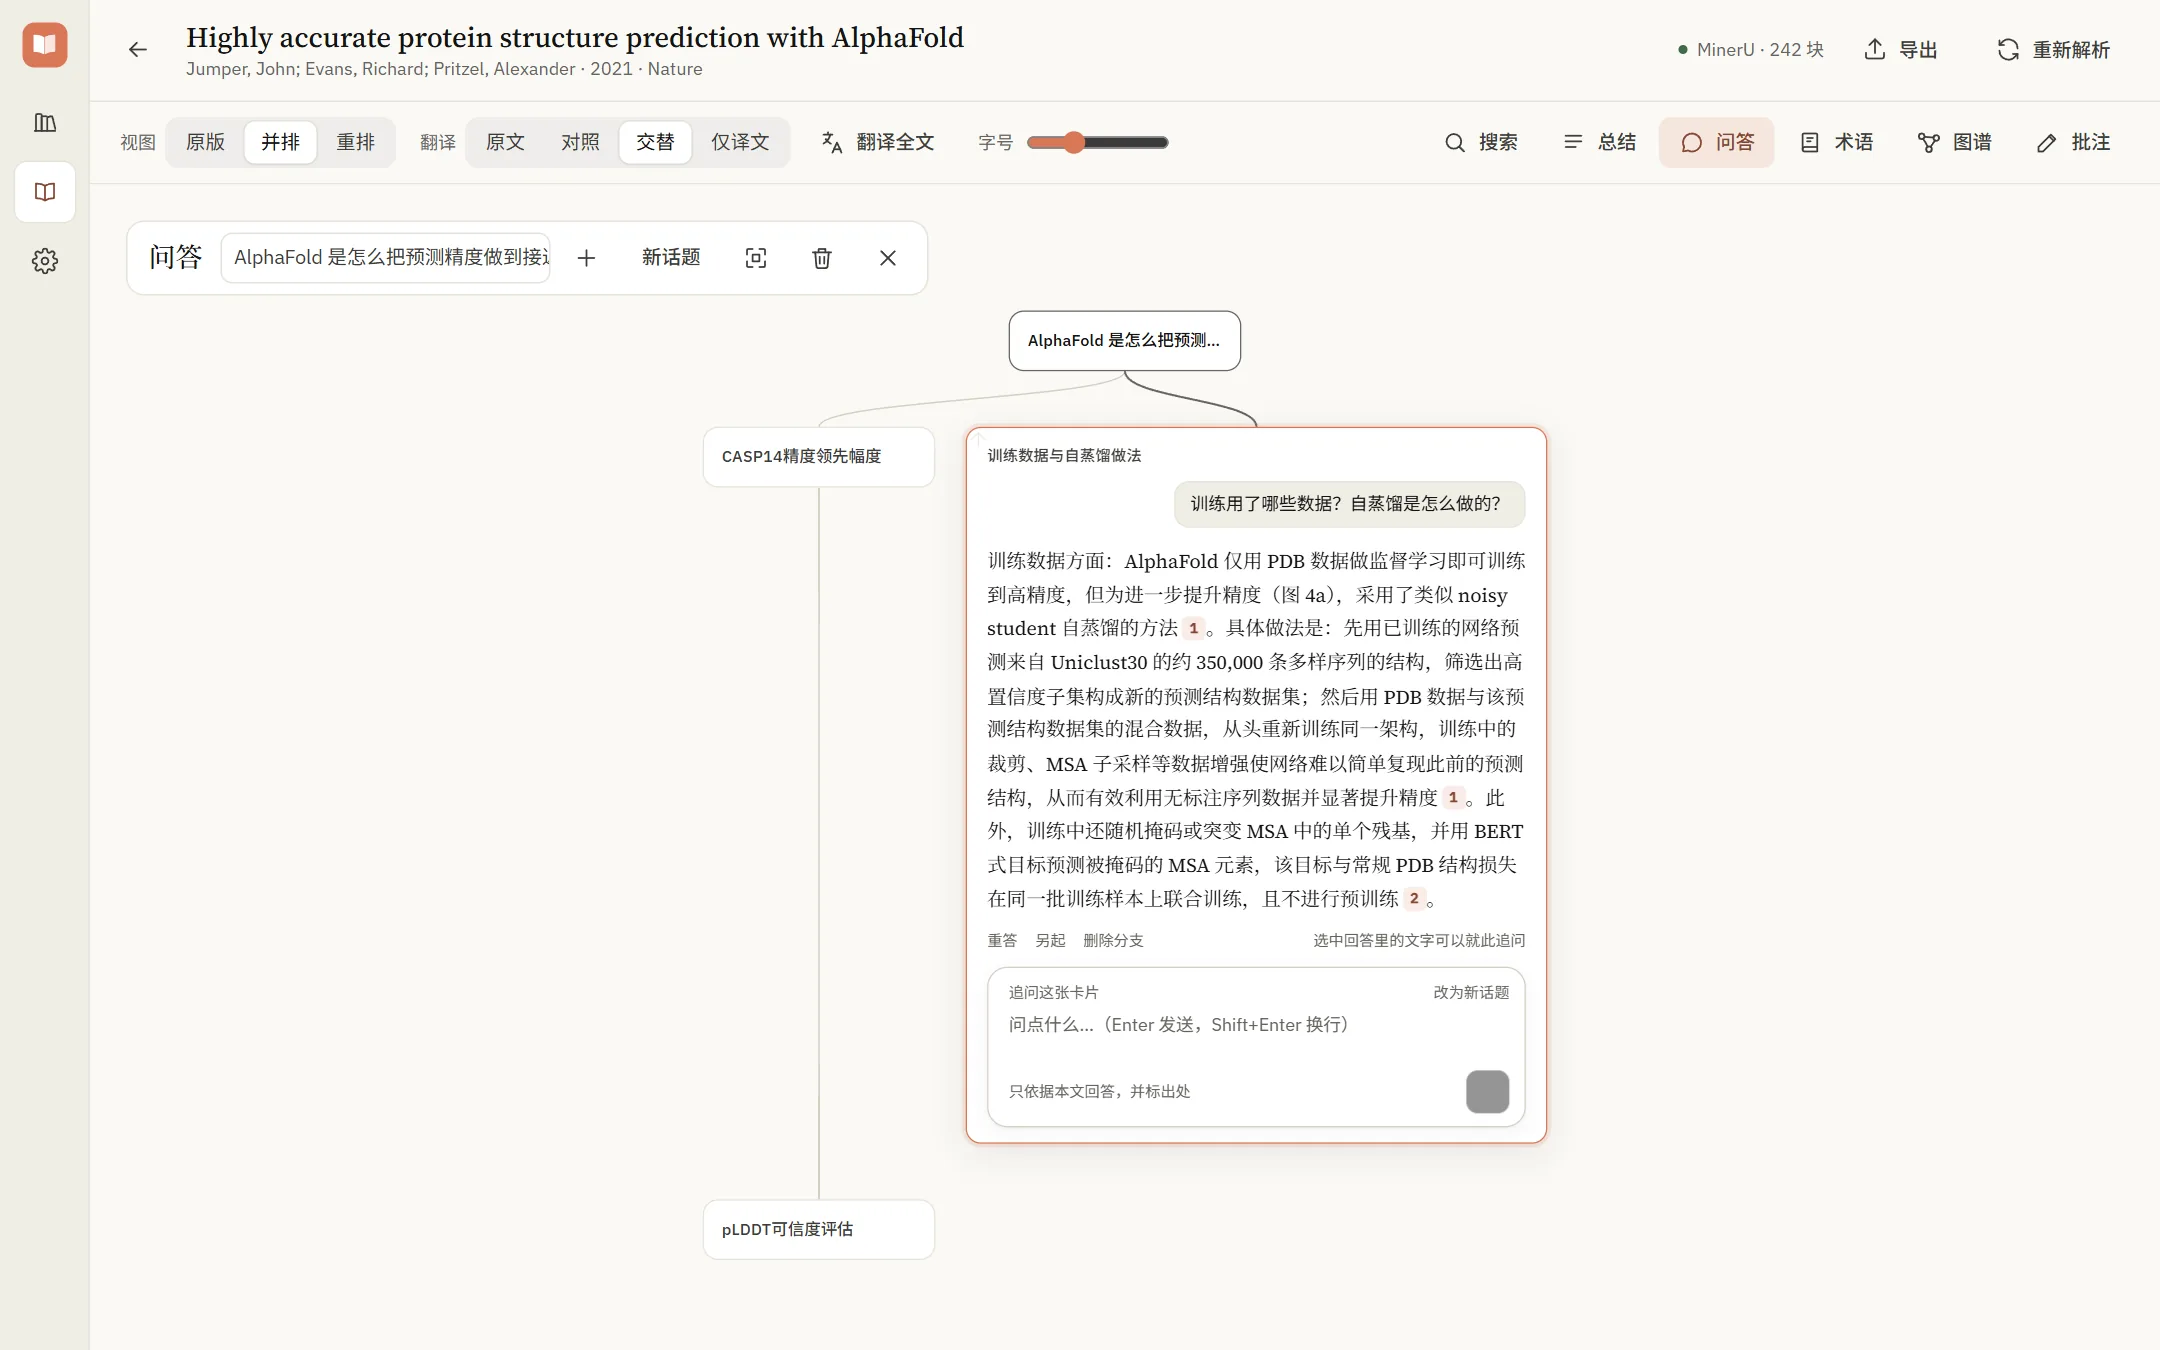
Task: Click 新话题 new topic button
Action: (x=671, y=258)
